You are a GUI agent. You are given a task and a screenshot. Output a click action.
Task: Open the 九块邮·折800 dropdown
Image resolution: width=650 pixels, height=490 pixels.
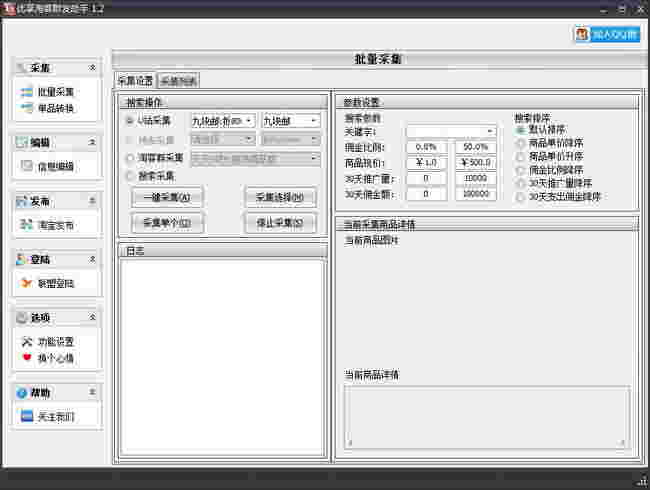[222, 120]
